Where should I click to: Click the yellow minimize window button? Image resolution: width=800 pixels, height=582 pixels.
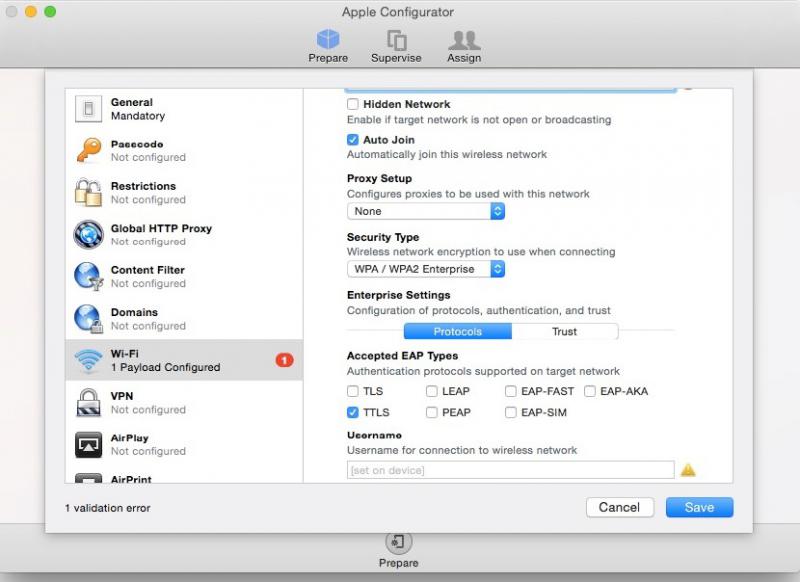(x=31, y=11)
